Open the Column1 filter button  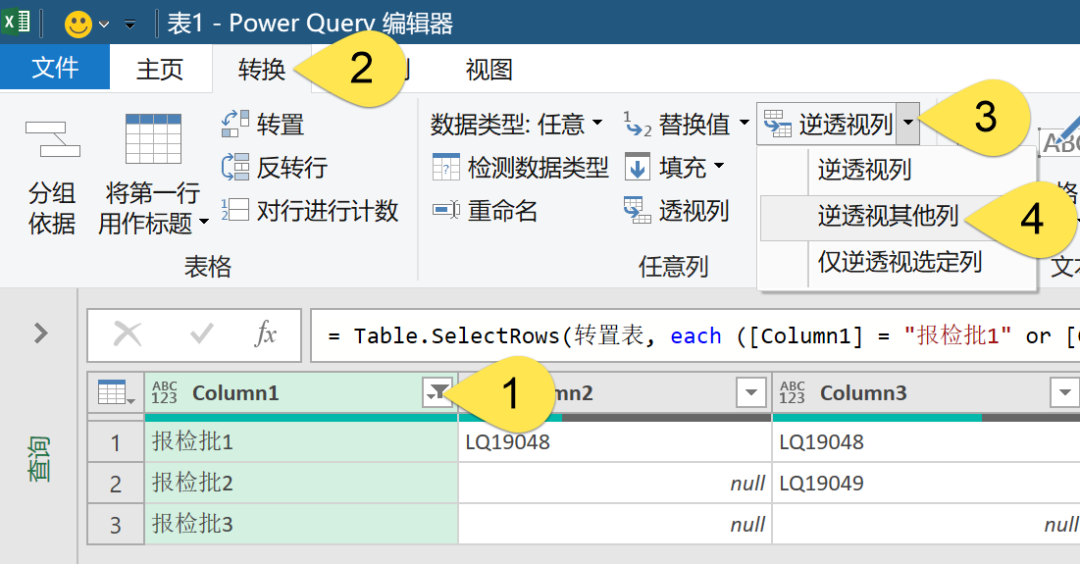tap(437, 393)
